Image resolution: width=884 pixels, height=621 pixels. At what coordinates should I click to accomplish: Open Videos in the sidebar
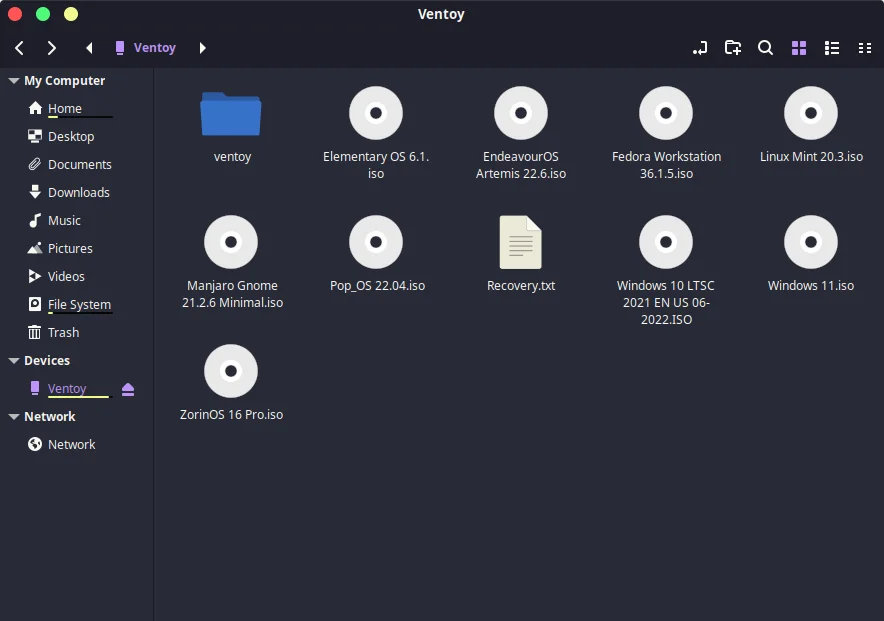(x=66, y=277)
